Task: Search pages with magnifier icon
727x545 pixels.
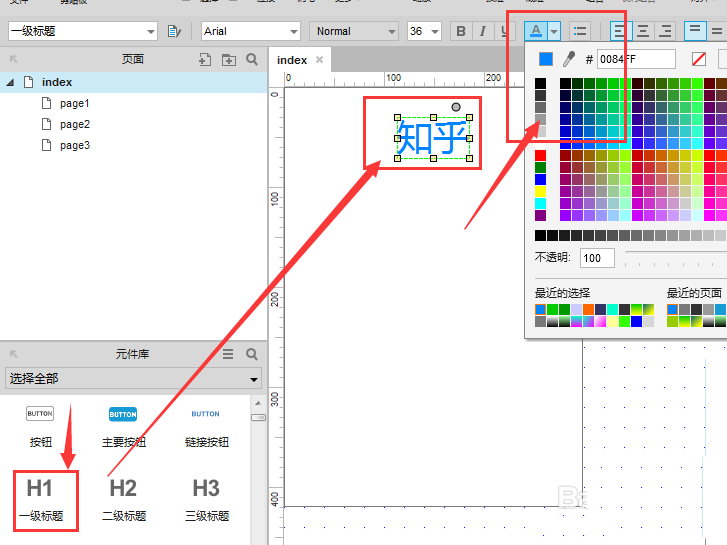Action: tap(252, 59)
